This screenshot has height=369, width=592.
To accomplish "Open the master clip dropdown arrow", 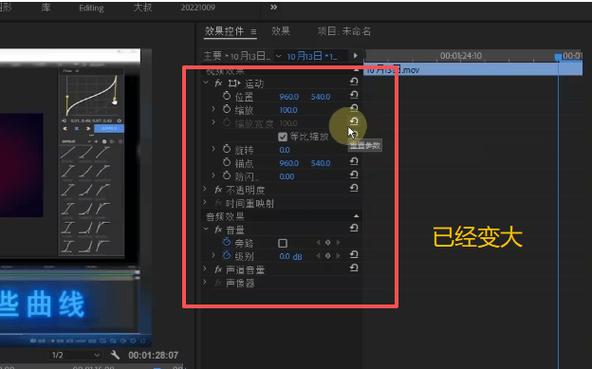I will [278, 56].
